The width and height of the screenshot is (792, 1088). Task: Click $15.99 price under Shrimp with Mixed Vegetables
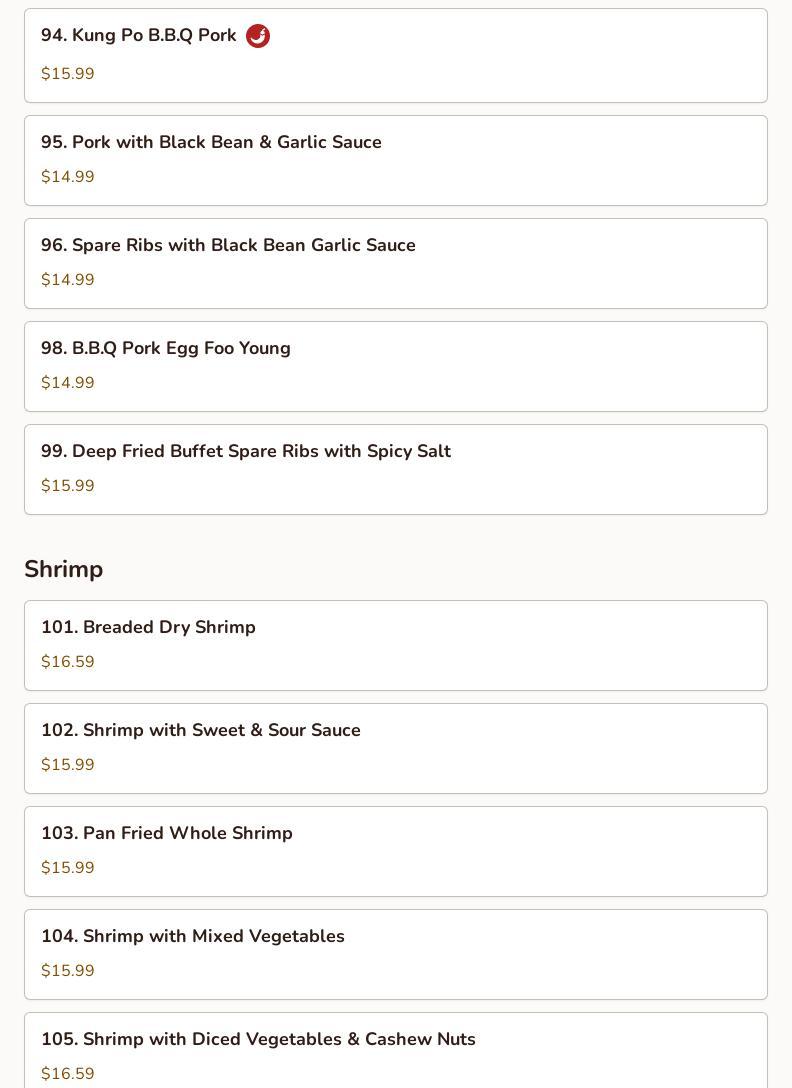pyautogui.click(x=68, y=971)
